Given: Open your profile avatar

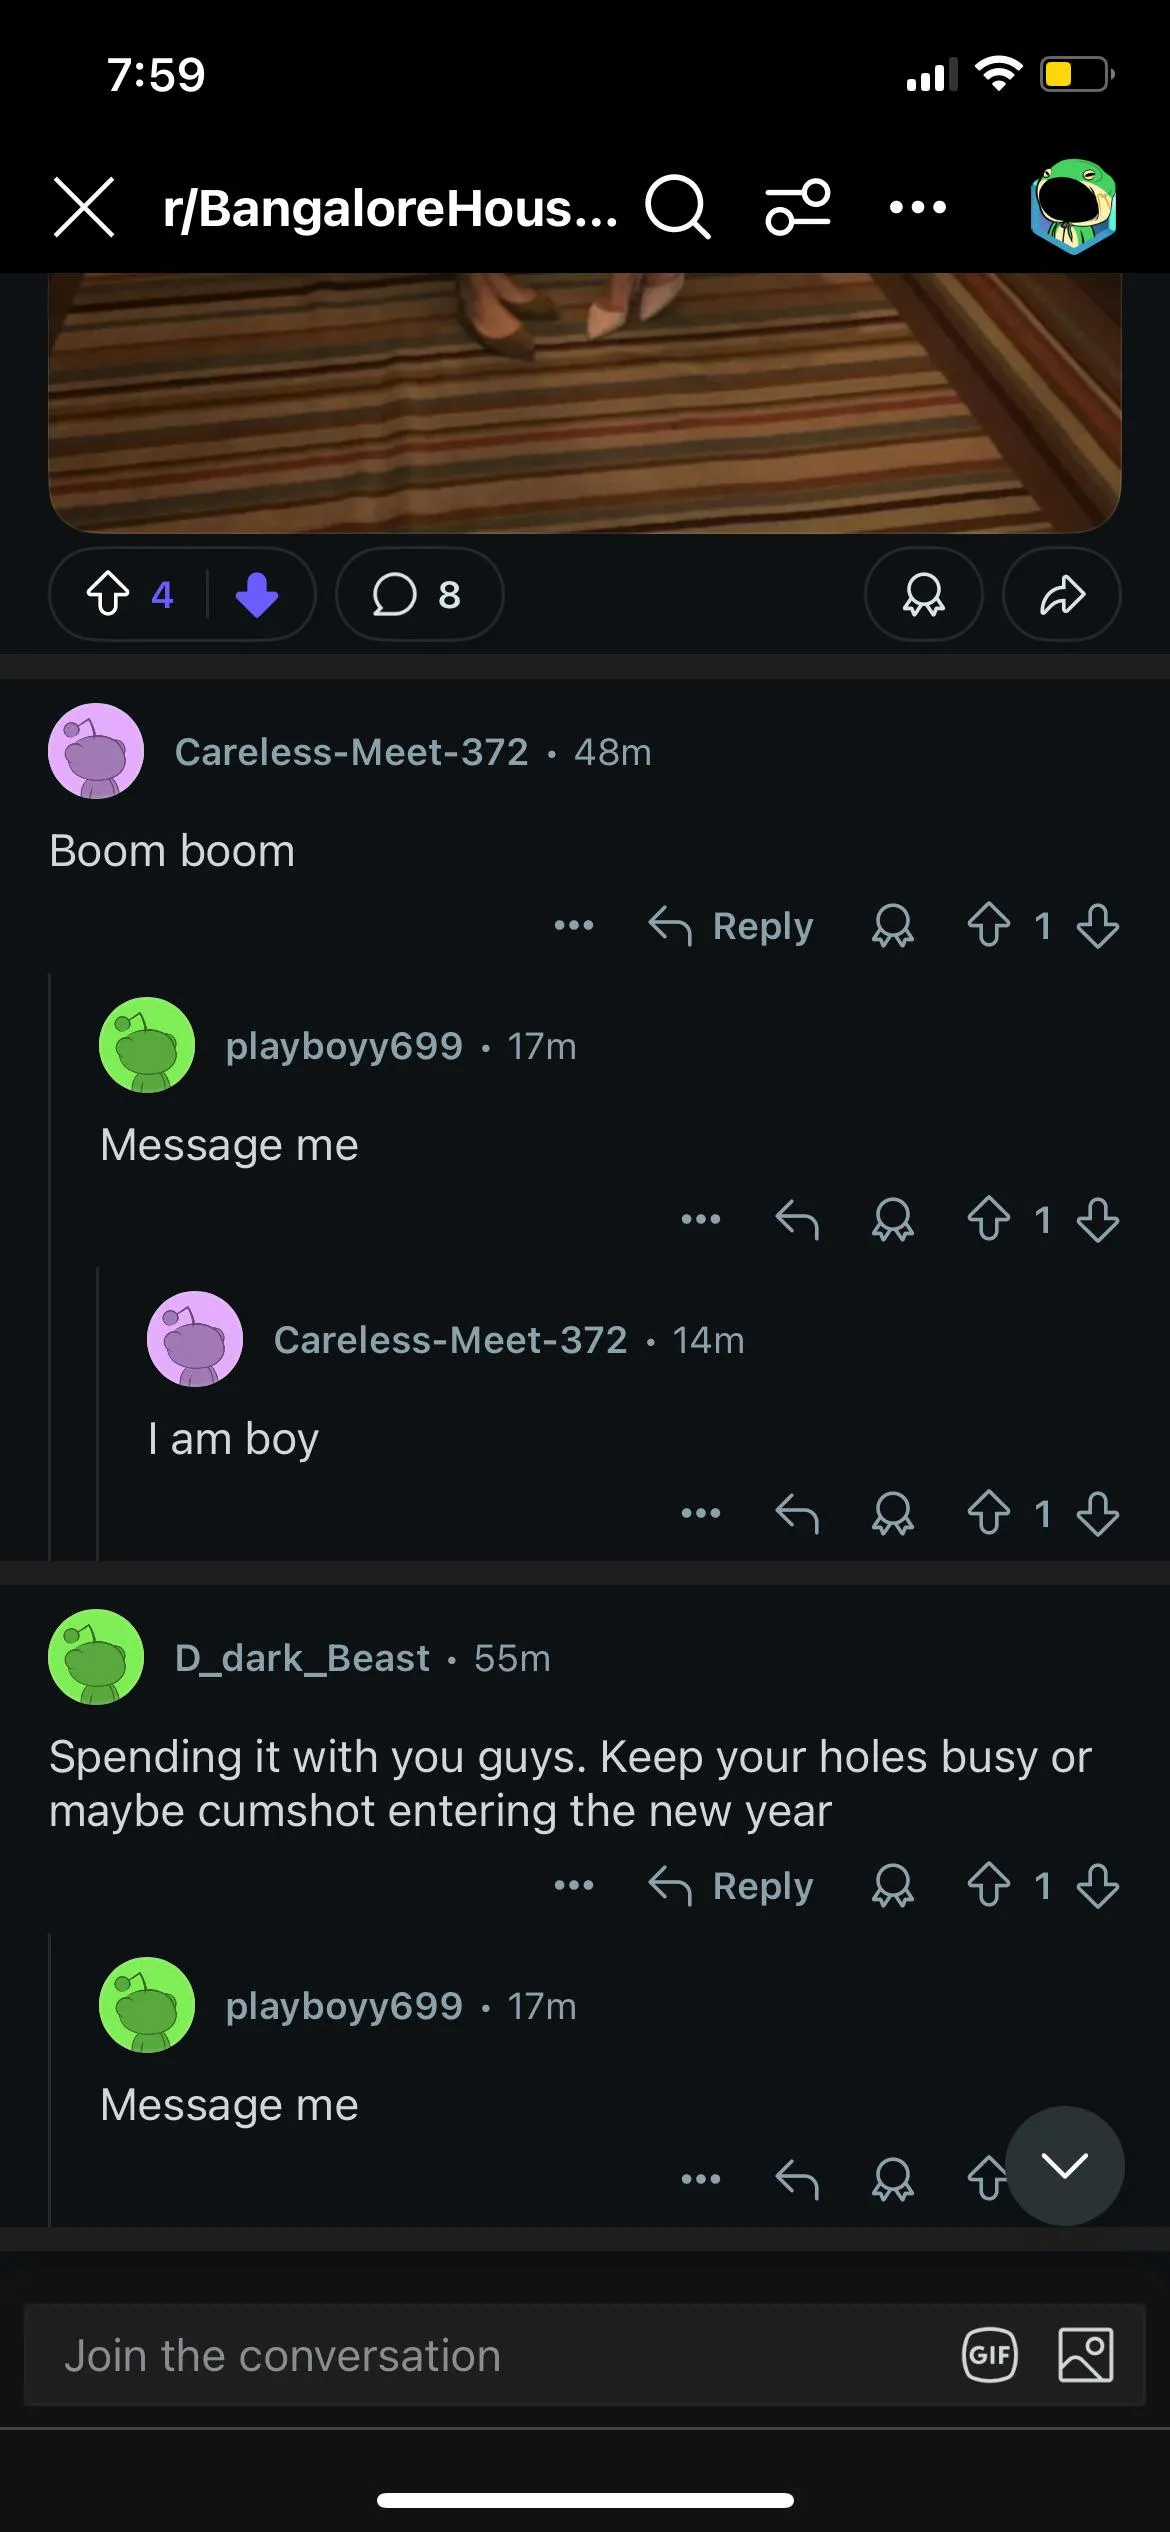Looking at the screenshot, I should coord(1073,207).
